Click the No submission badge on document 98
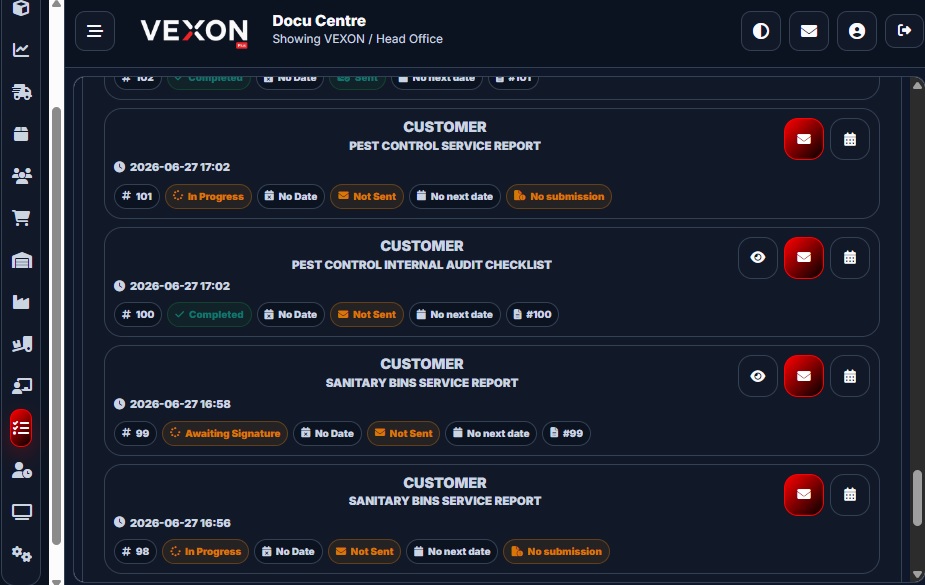The width and height of the screenshot is (925, 585). pyautogui.click(x=556, y=551)
